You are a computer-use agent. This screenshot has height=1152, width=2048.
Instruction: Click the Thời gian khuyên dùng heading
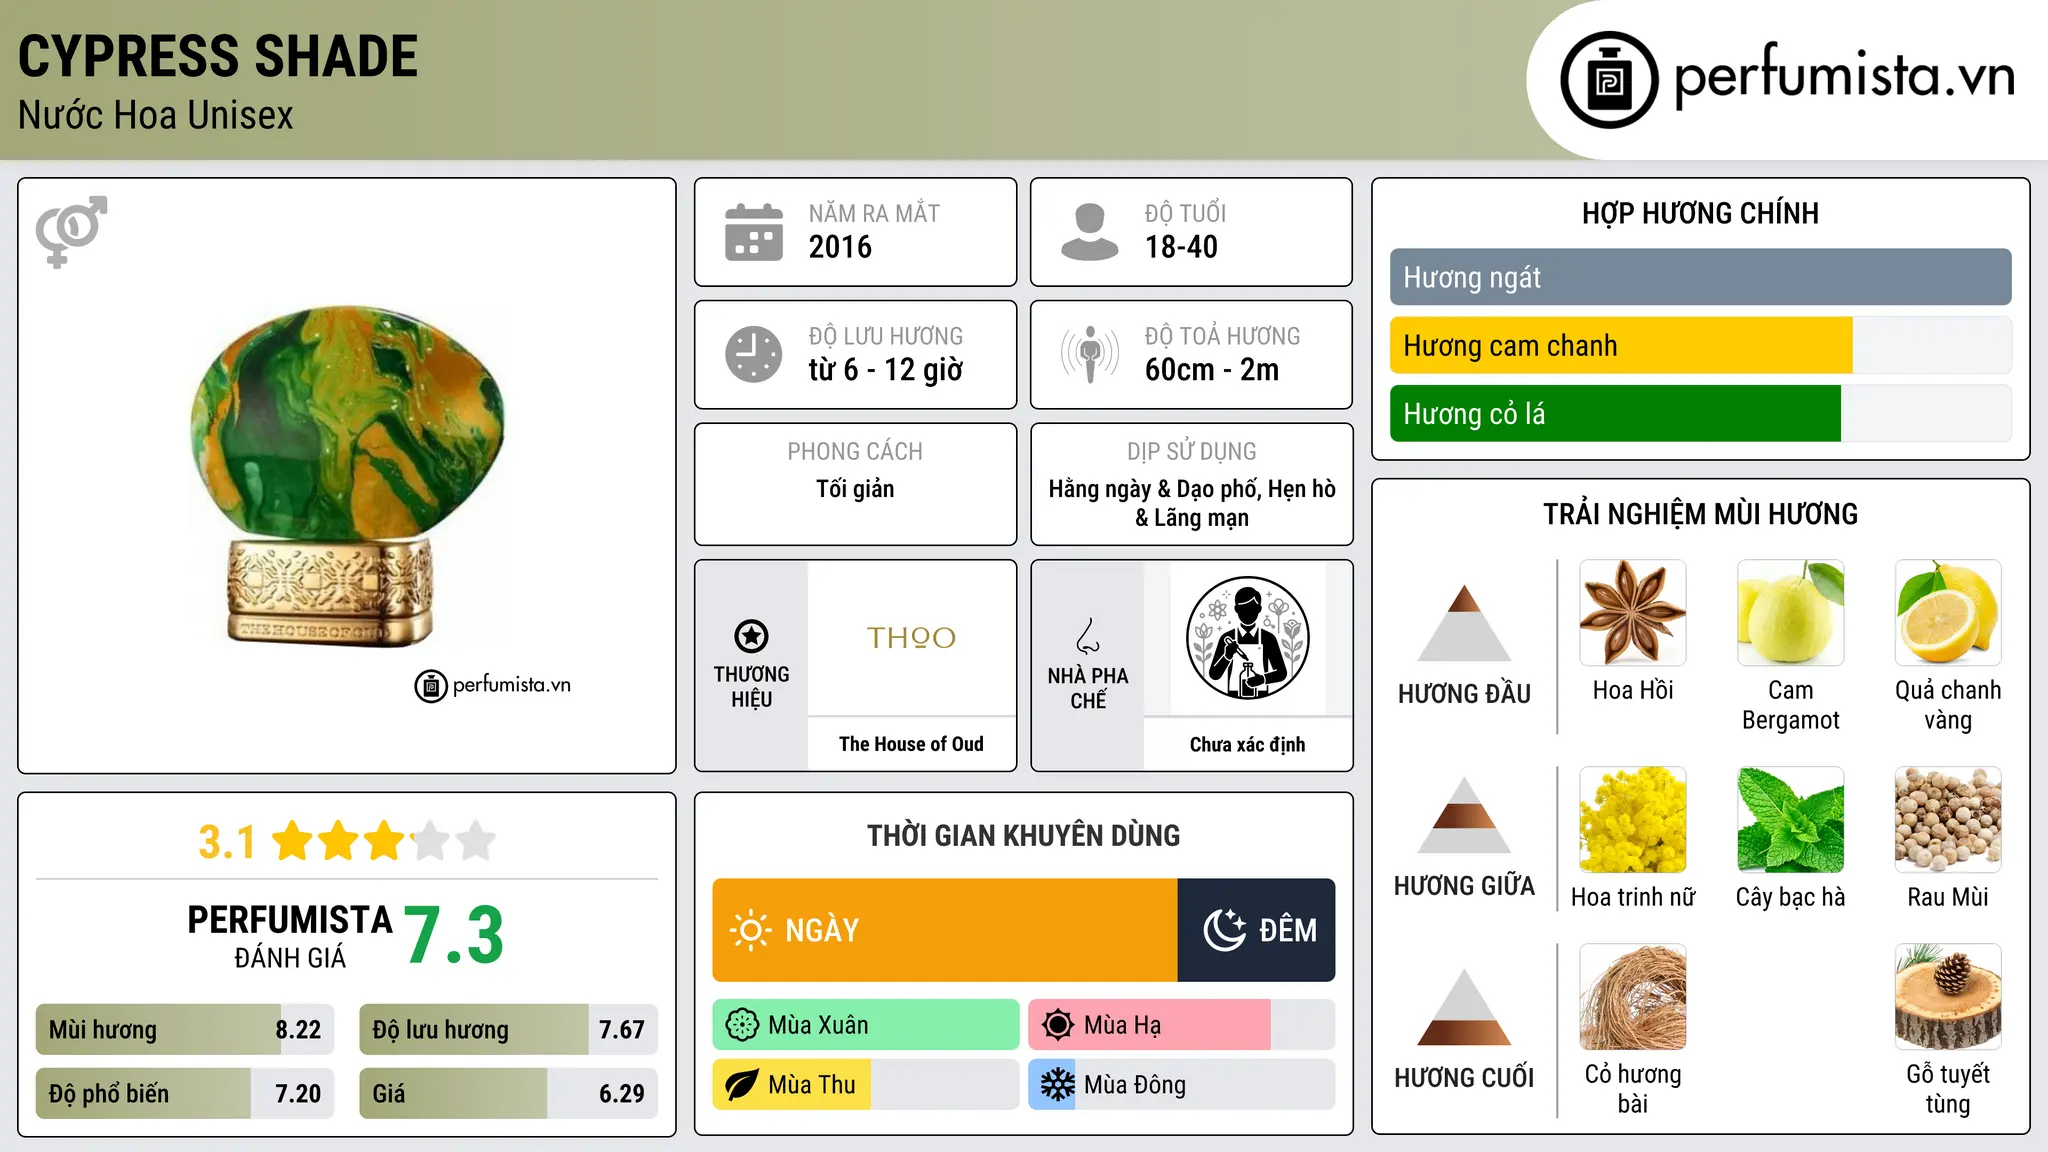click(1024, 835)
